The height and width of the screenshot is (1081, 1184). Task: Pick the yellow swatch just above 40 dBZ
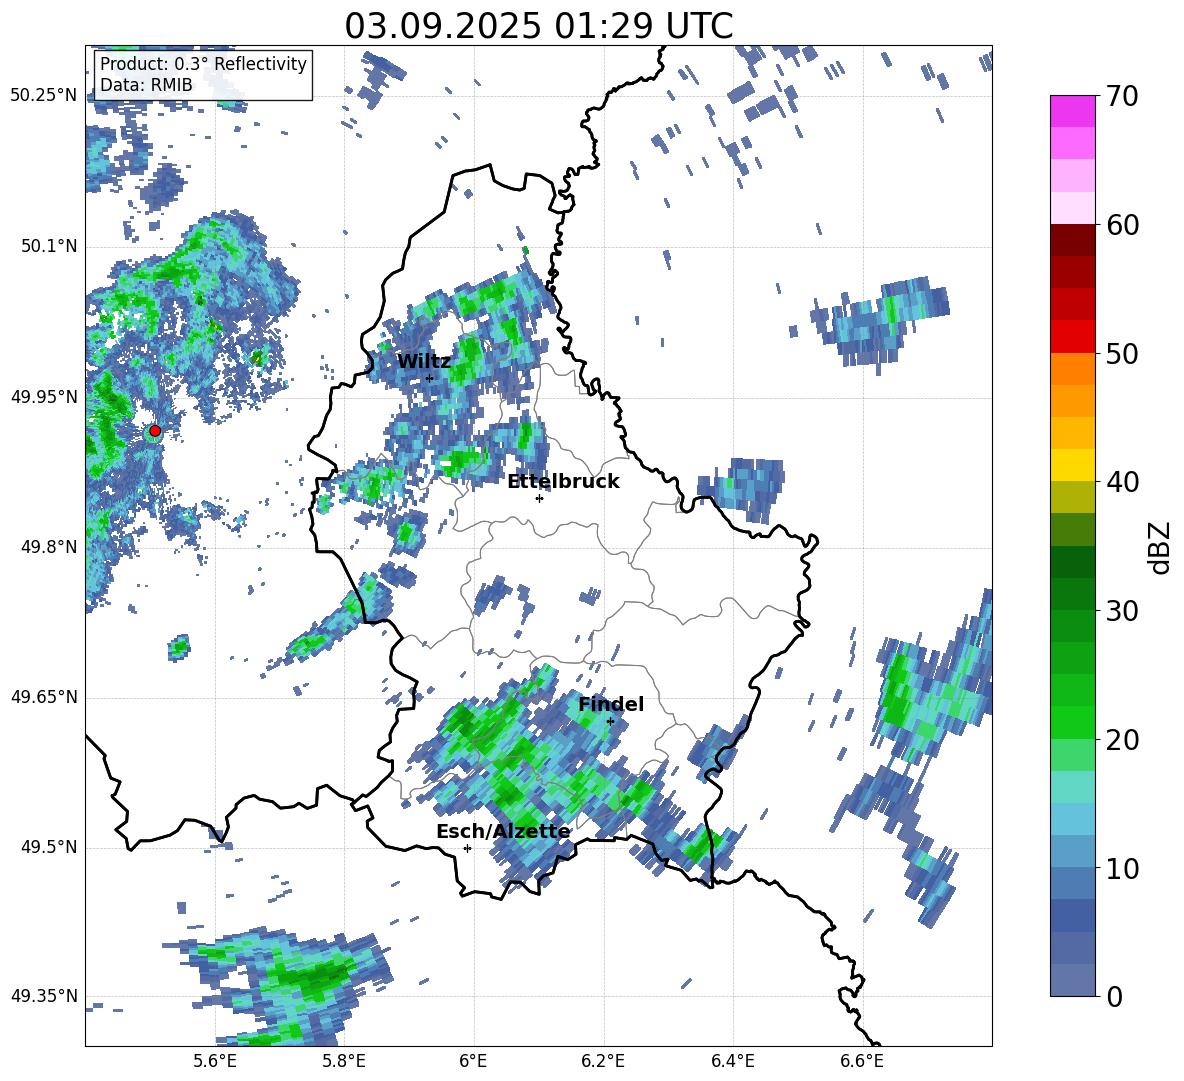[x=1073, y=465]
